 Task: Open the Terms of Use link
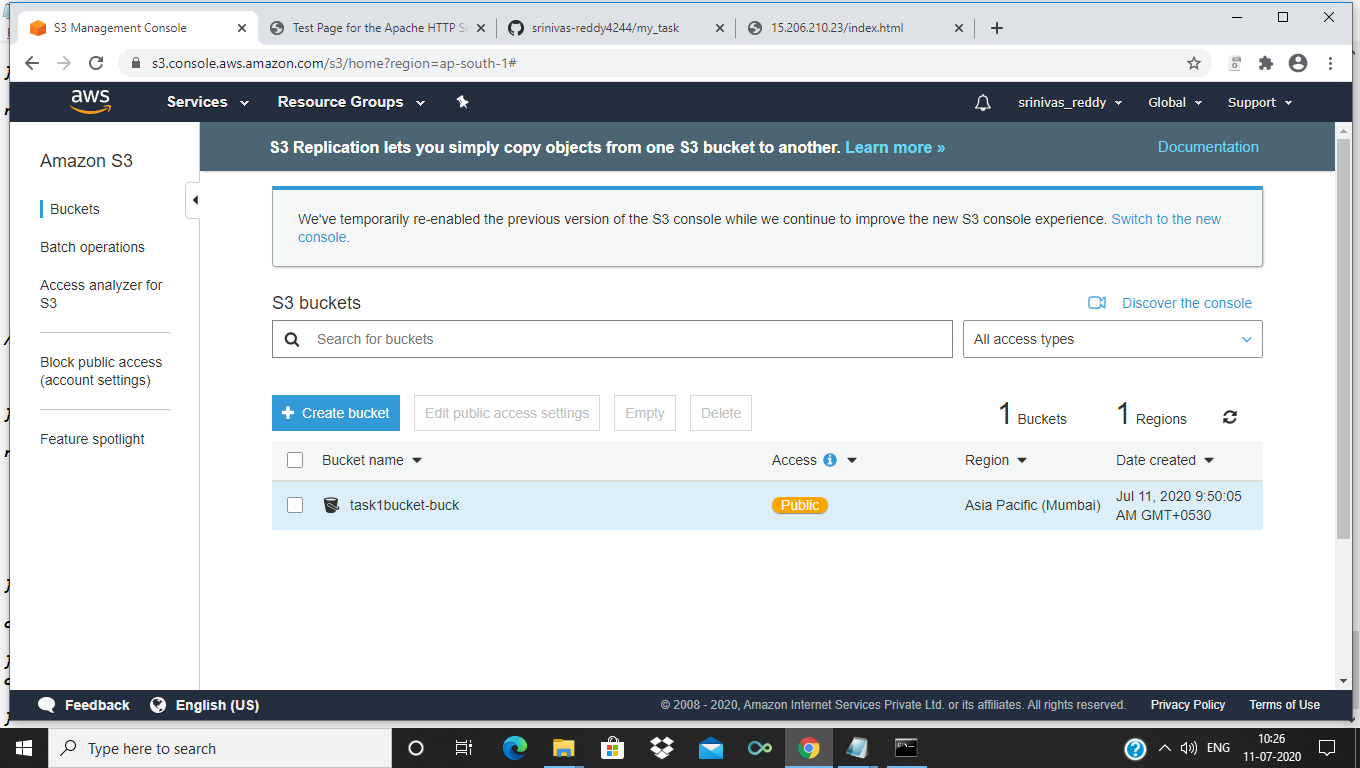[1284, 705]
